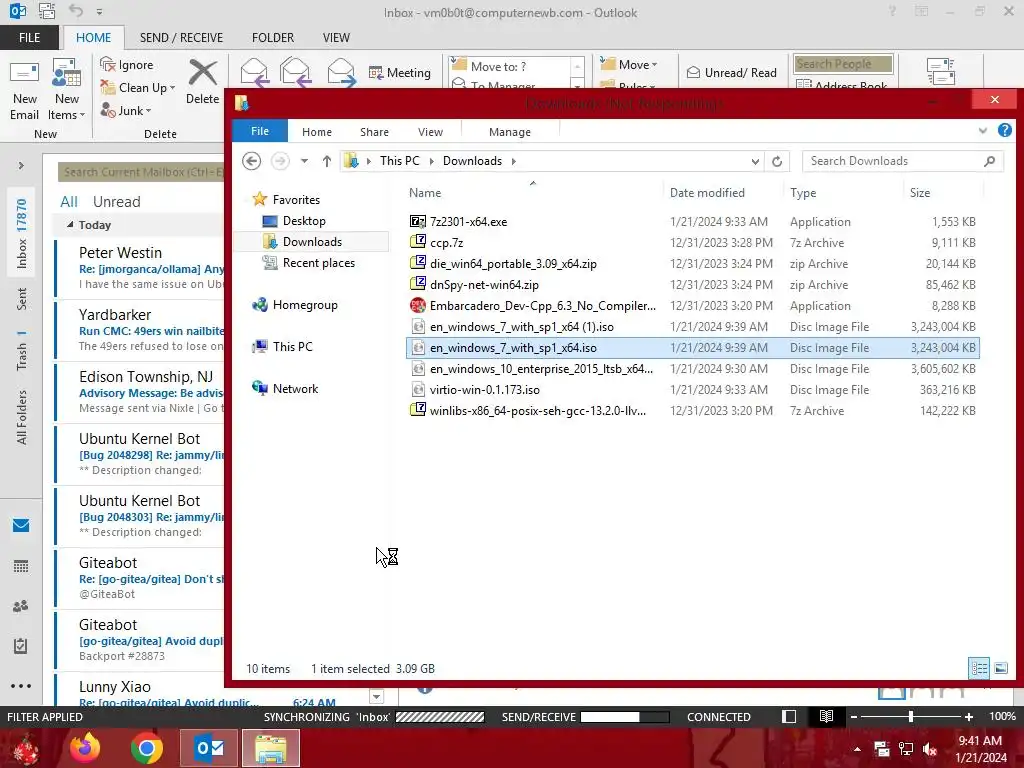
Task: Launch Firefox from taskbar
Action: pyautogui.click(x=85, y=748)
